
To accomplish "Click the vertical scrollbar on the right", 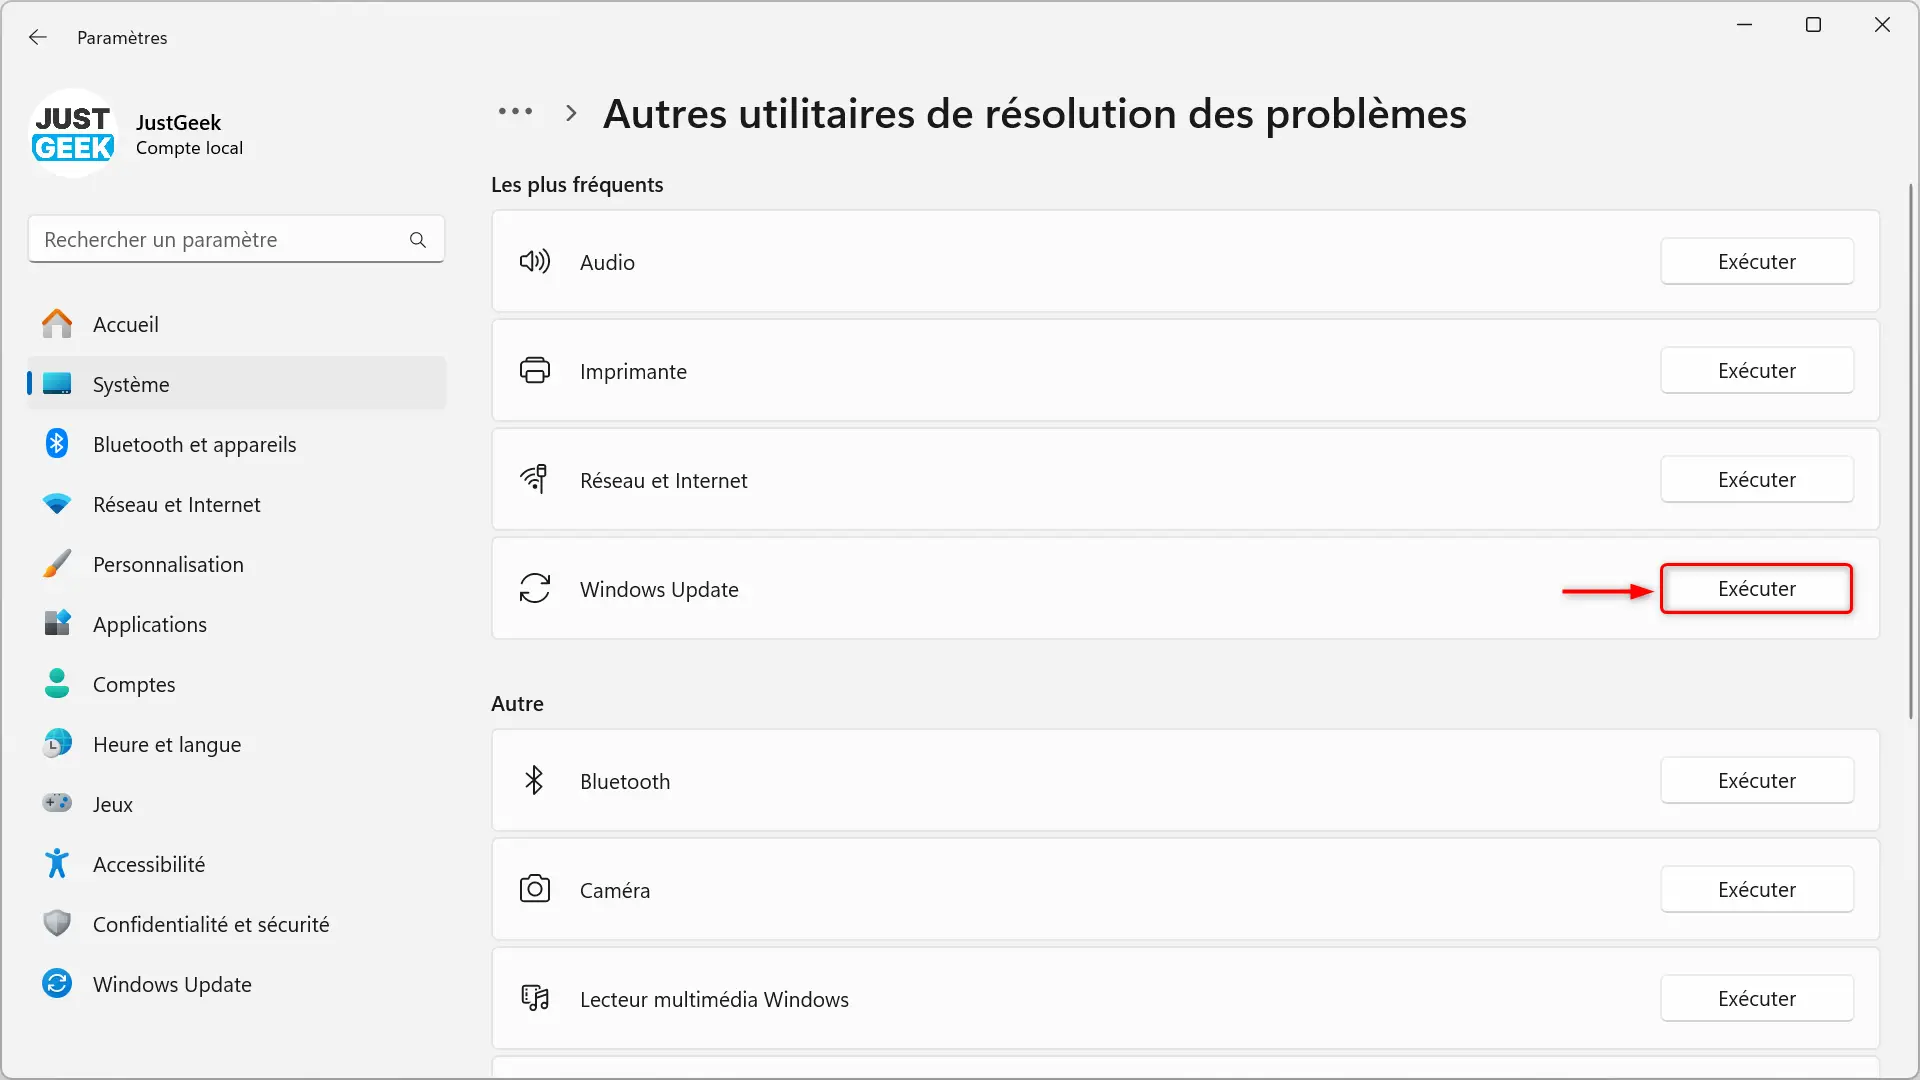I will tap(1910, 450).
